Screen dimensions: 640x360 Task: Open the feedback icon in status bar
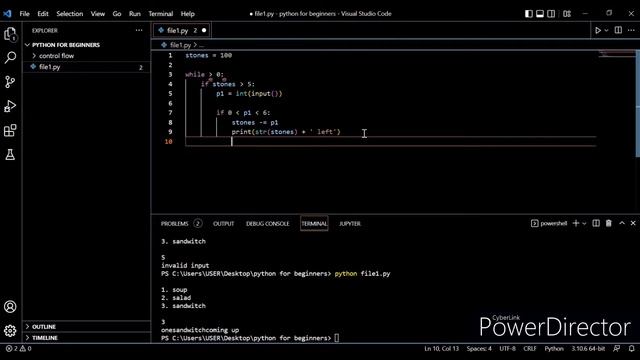(617, 349)
